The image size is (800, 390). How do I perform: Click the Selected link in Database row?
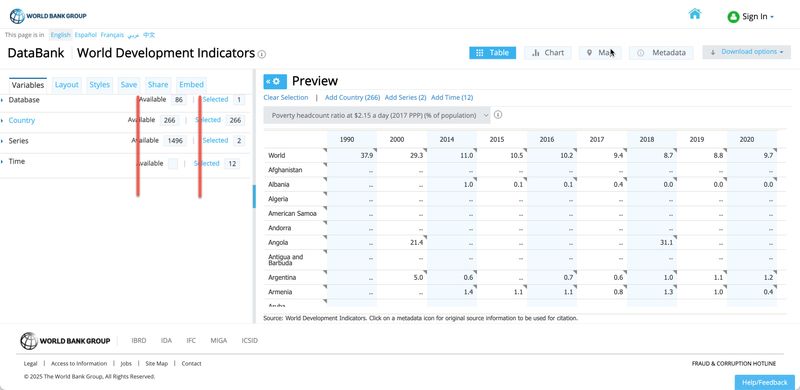coord(215,100)
